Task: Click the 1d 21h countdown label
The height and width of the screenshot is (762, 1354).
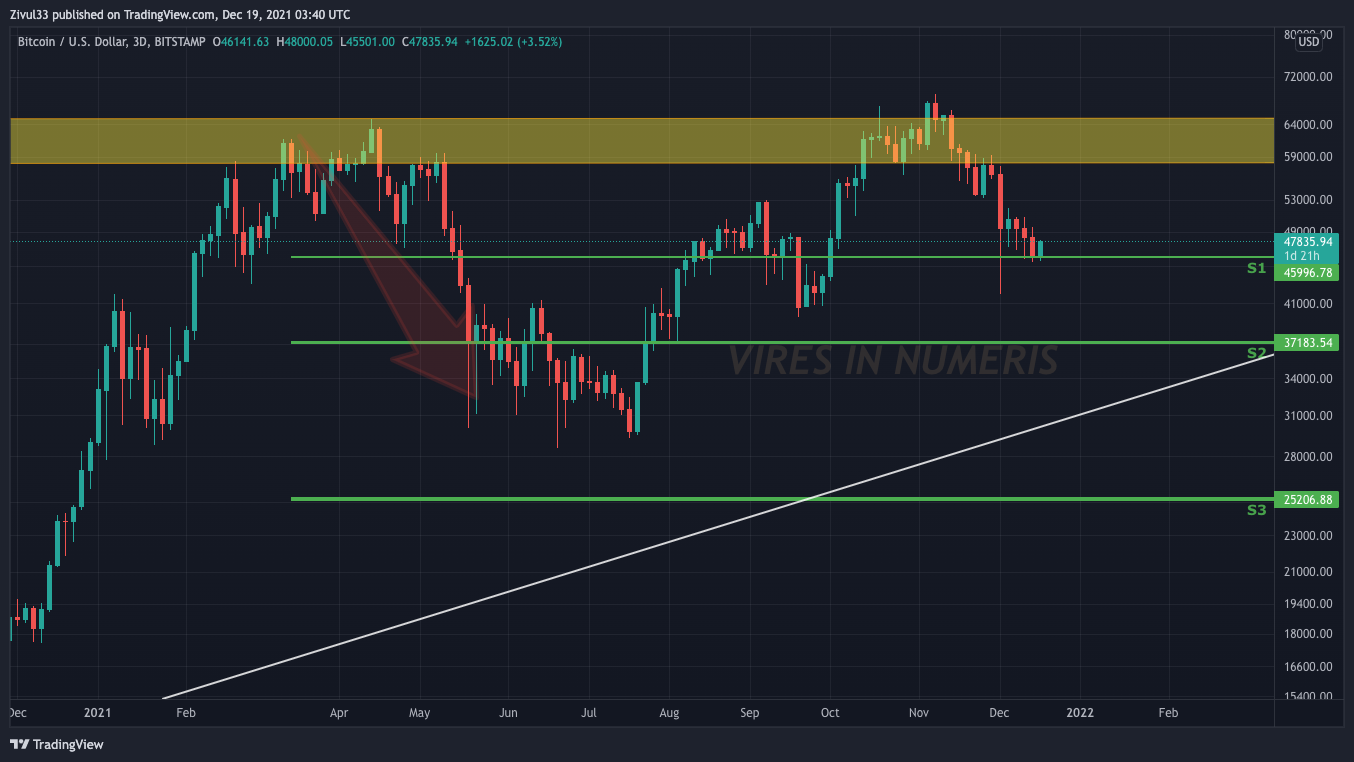Action: tap(1301, 256)
